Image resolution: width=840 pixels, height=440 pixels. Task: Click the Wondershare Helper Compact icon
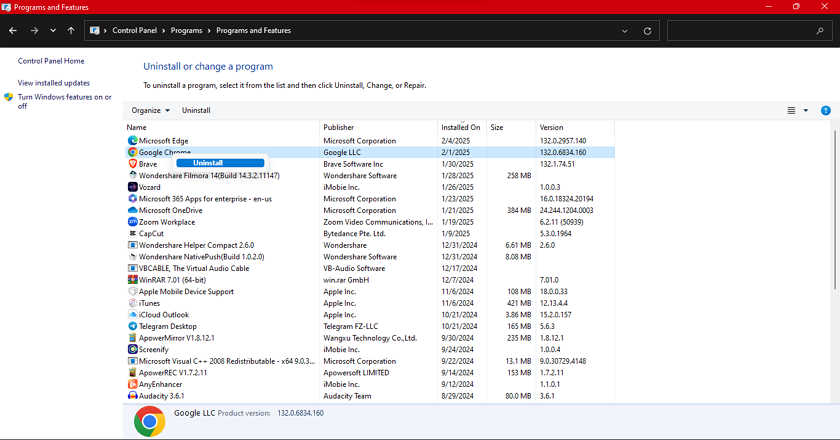point(132,245)
